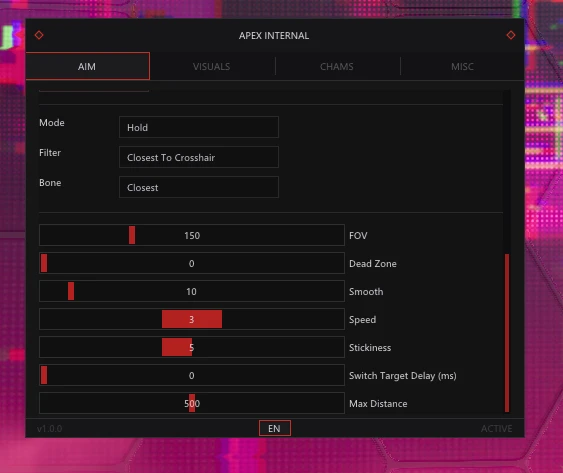Click the v1.0.0 version text
Image resolution: width=563 pixels, height=473 pixels.
coord(50,428)
